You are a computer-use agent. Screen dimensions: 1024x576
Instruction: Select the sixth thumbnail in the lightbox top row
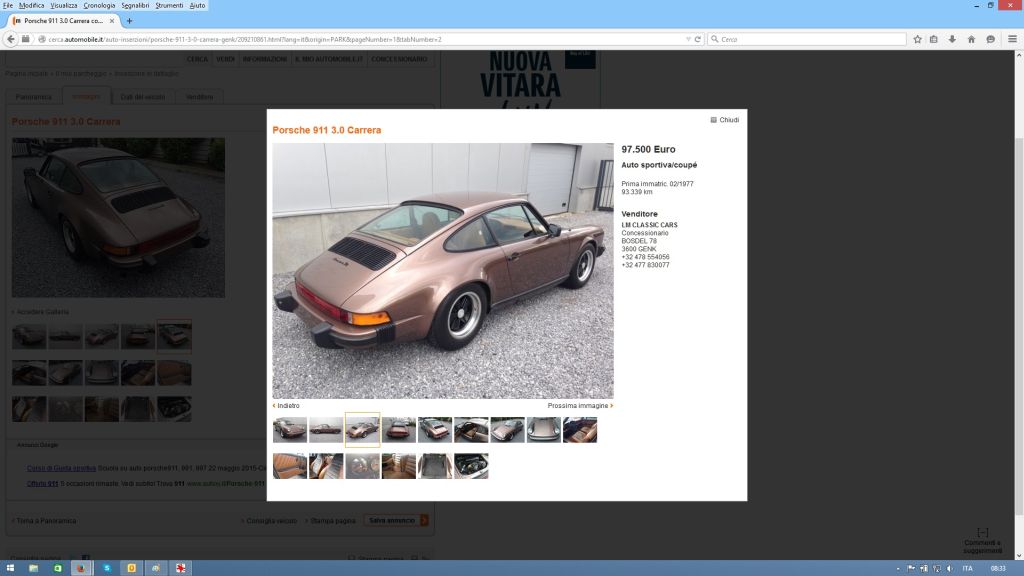pyautogui.click(x=471, y=430)
